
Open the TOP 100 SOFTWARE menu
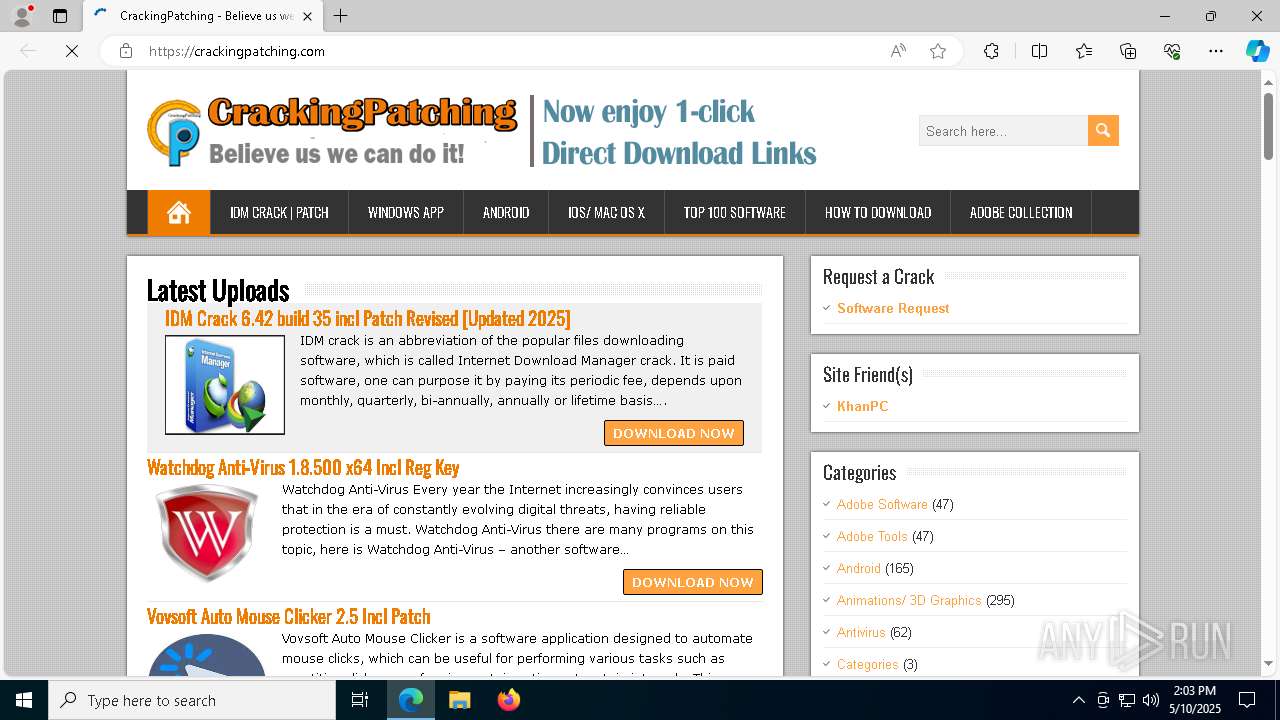click(x=735, y=212)
